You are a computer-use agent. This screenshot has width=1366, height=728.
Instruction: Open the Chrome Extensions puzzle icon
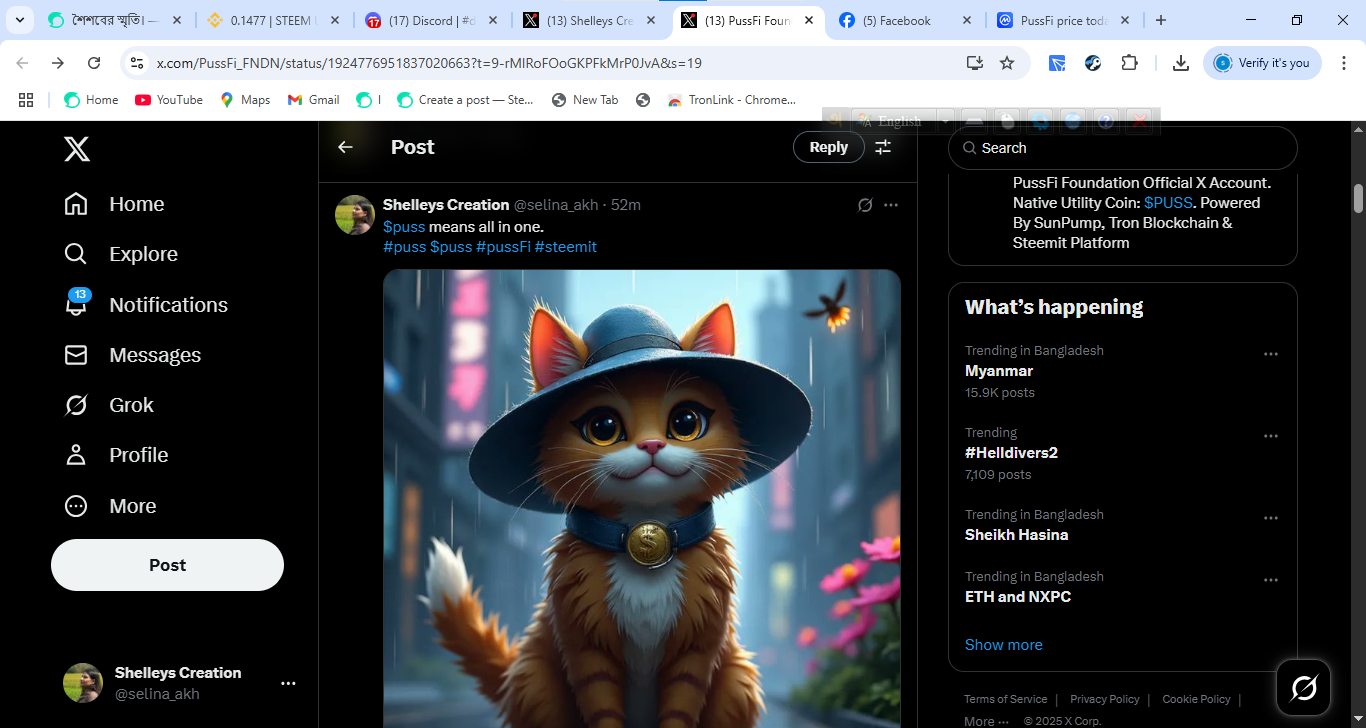tap(1129, 63)
